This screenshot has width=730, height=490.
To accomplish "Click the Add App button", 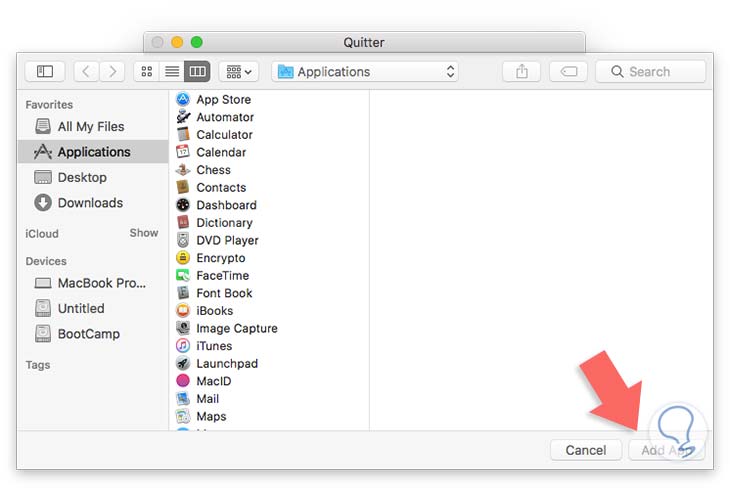I will pyautogui.click(x=667, y=450).
